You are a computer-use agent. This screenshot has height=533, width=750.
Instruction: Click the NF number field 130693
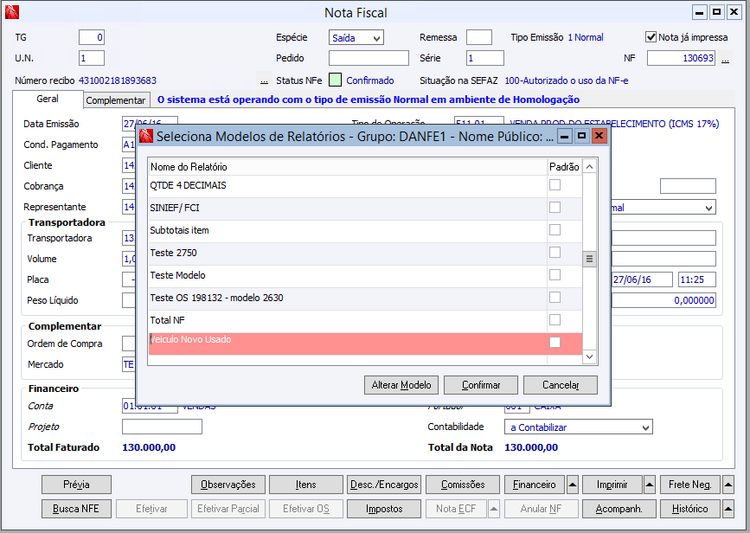click(x=681, y=58)
